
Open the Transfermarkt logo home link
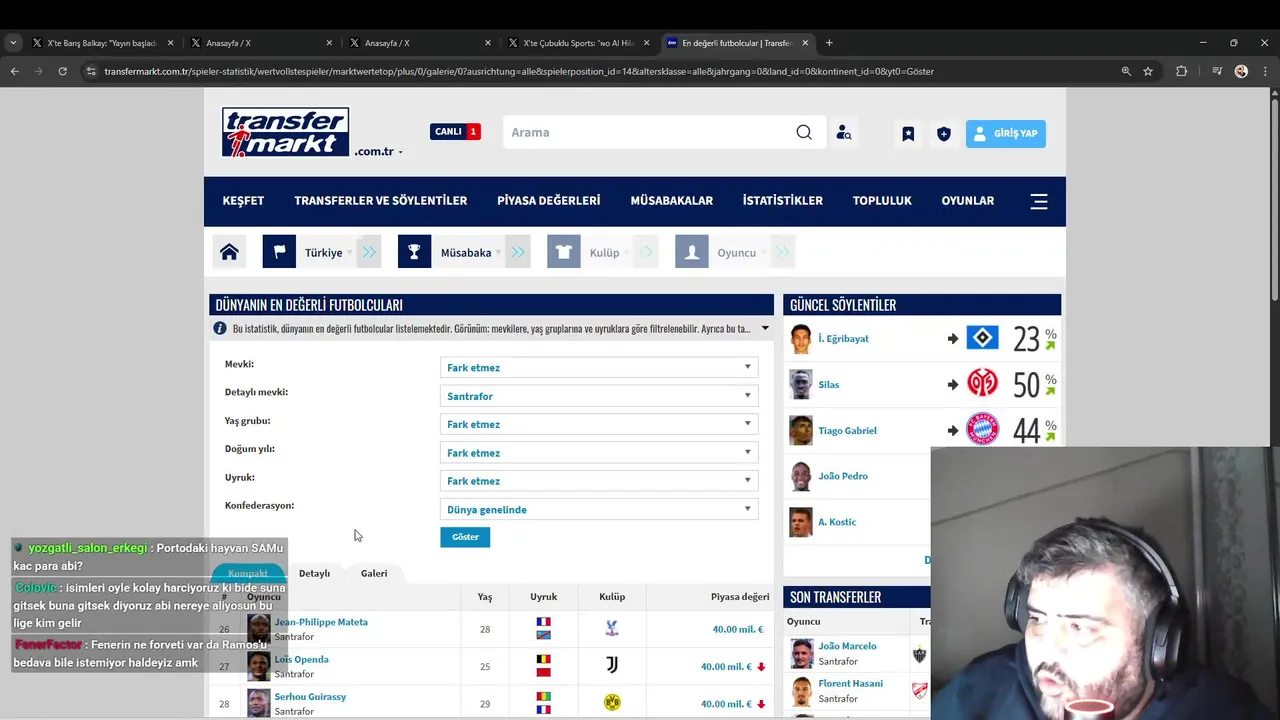[x=286, y=132]
